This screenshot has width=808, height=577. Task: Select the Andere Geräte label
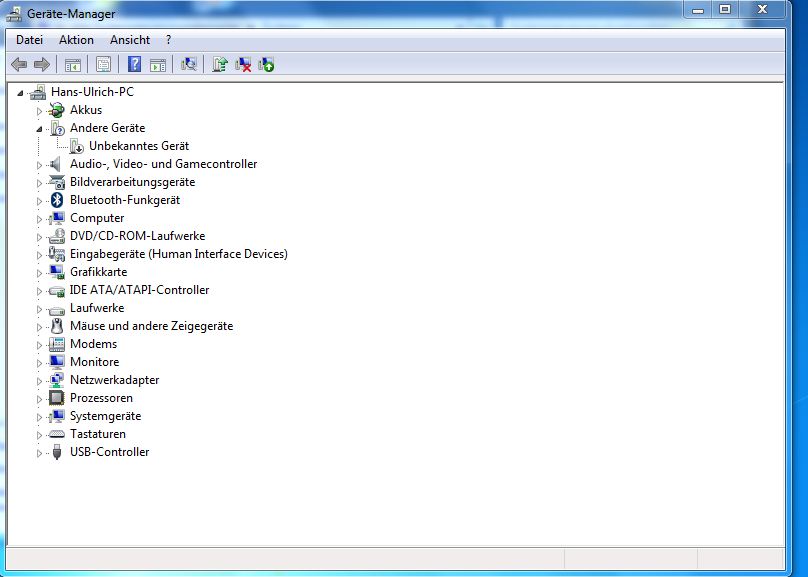[x=108, y=128]
